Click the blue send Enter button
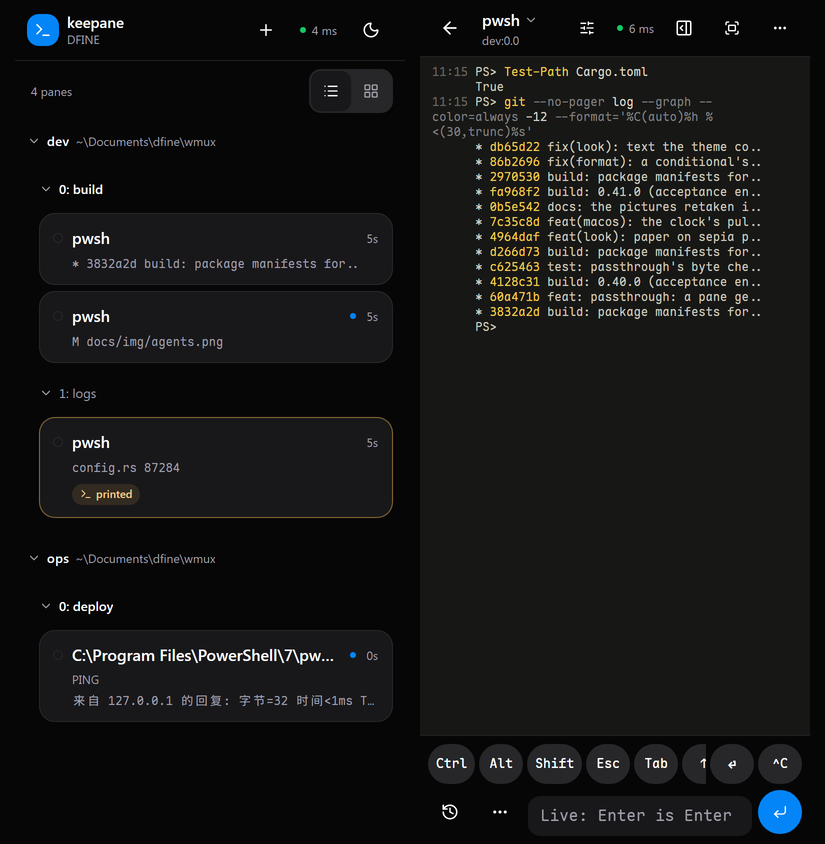825x844 pixels. point(780,812)
